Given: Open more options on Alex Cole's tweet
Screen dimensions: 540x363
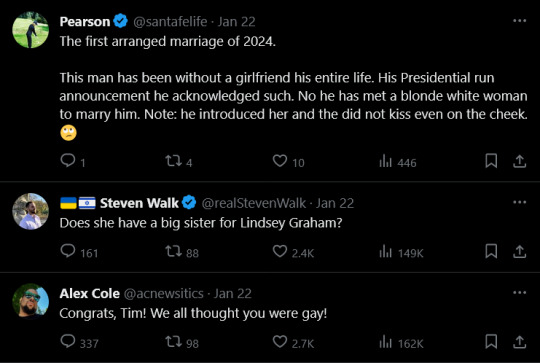Looking at the screenshot, I should coord(519,292).
